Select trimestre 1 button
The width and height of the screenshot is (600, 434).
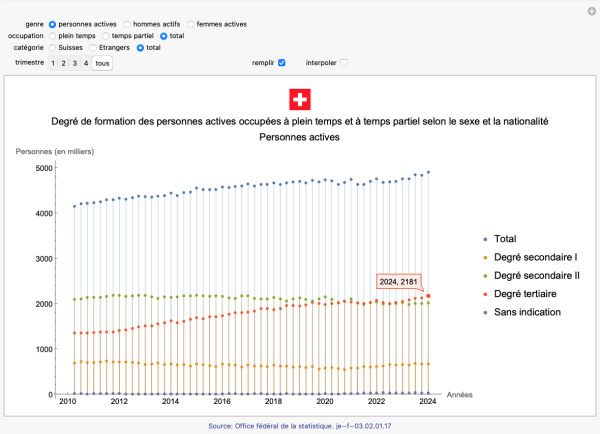53,63
